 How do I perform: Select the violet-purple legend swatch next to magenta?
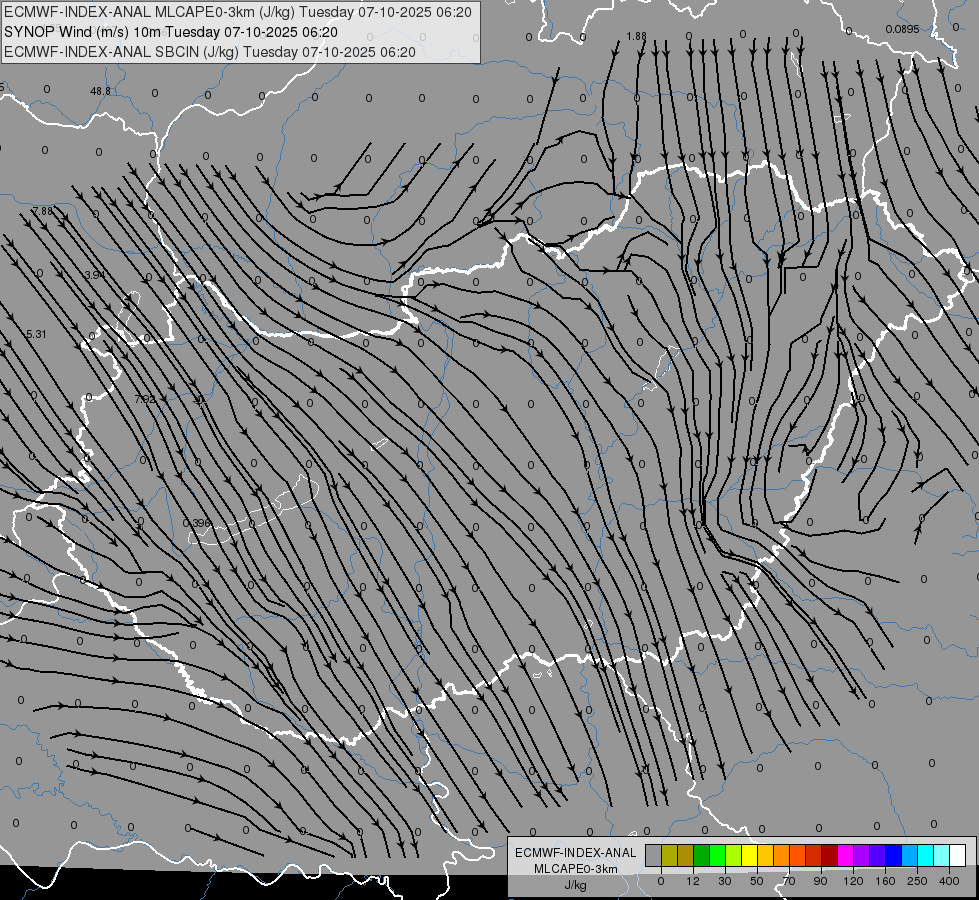[x=862, y=855]
